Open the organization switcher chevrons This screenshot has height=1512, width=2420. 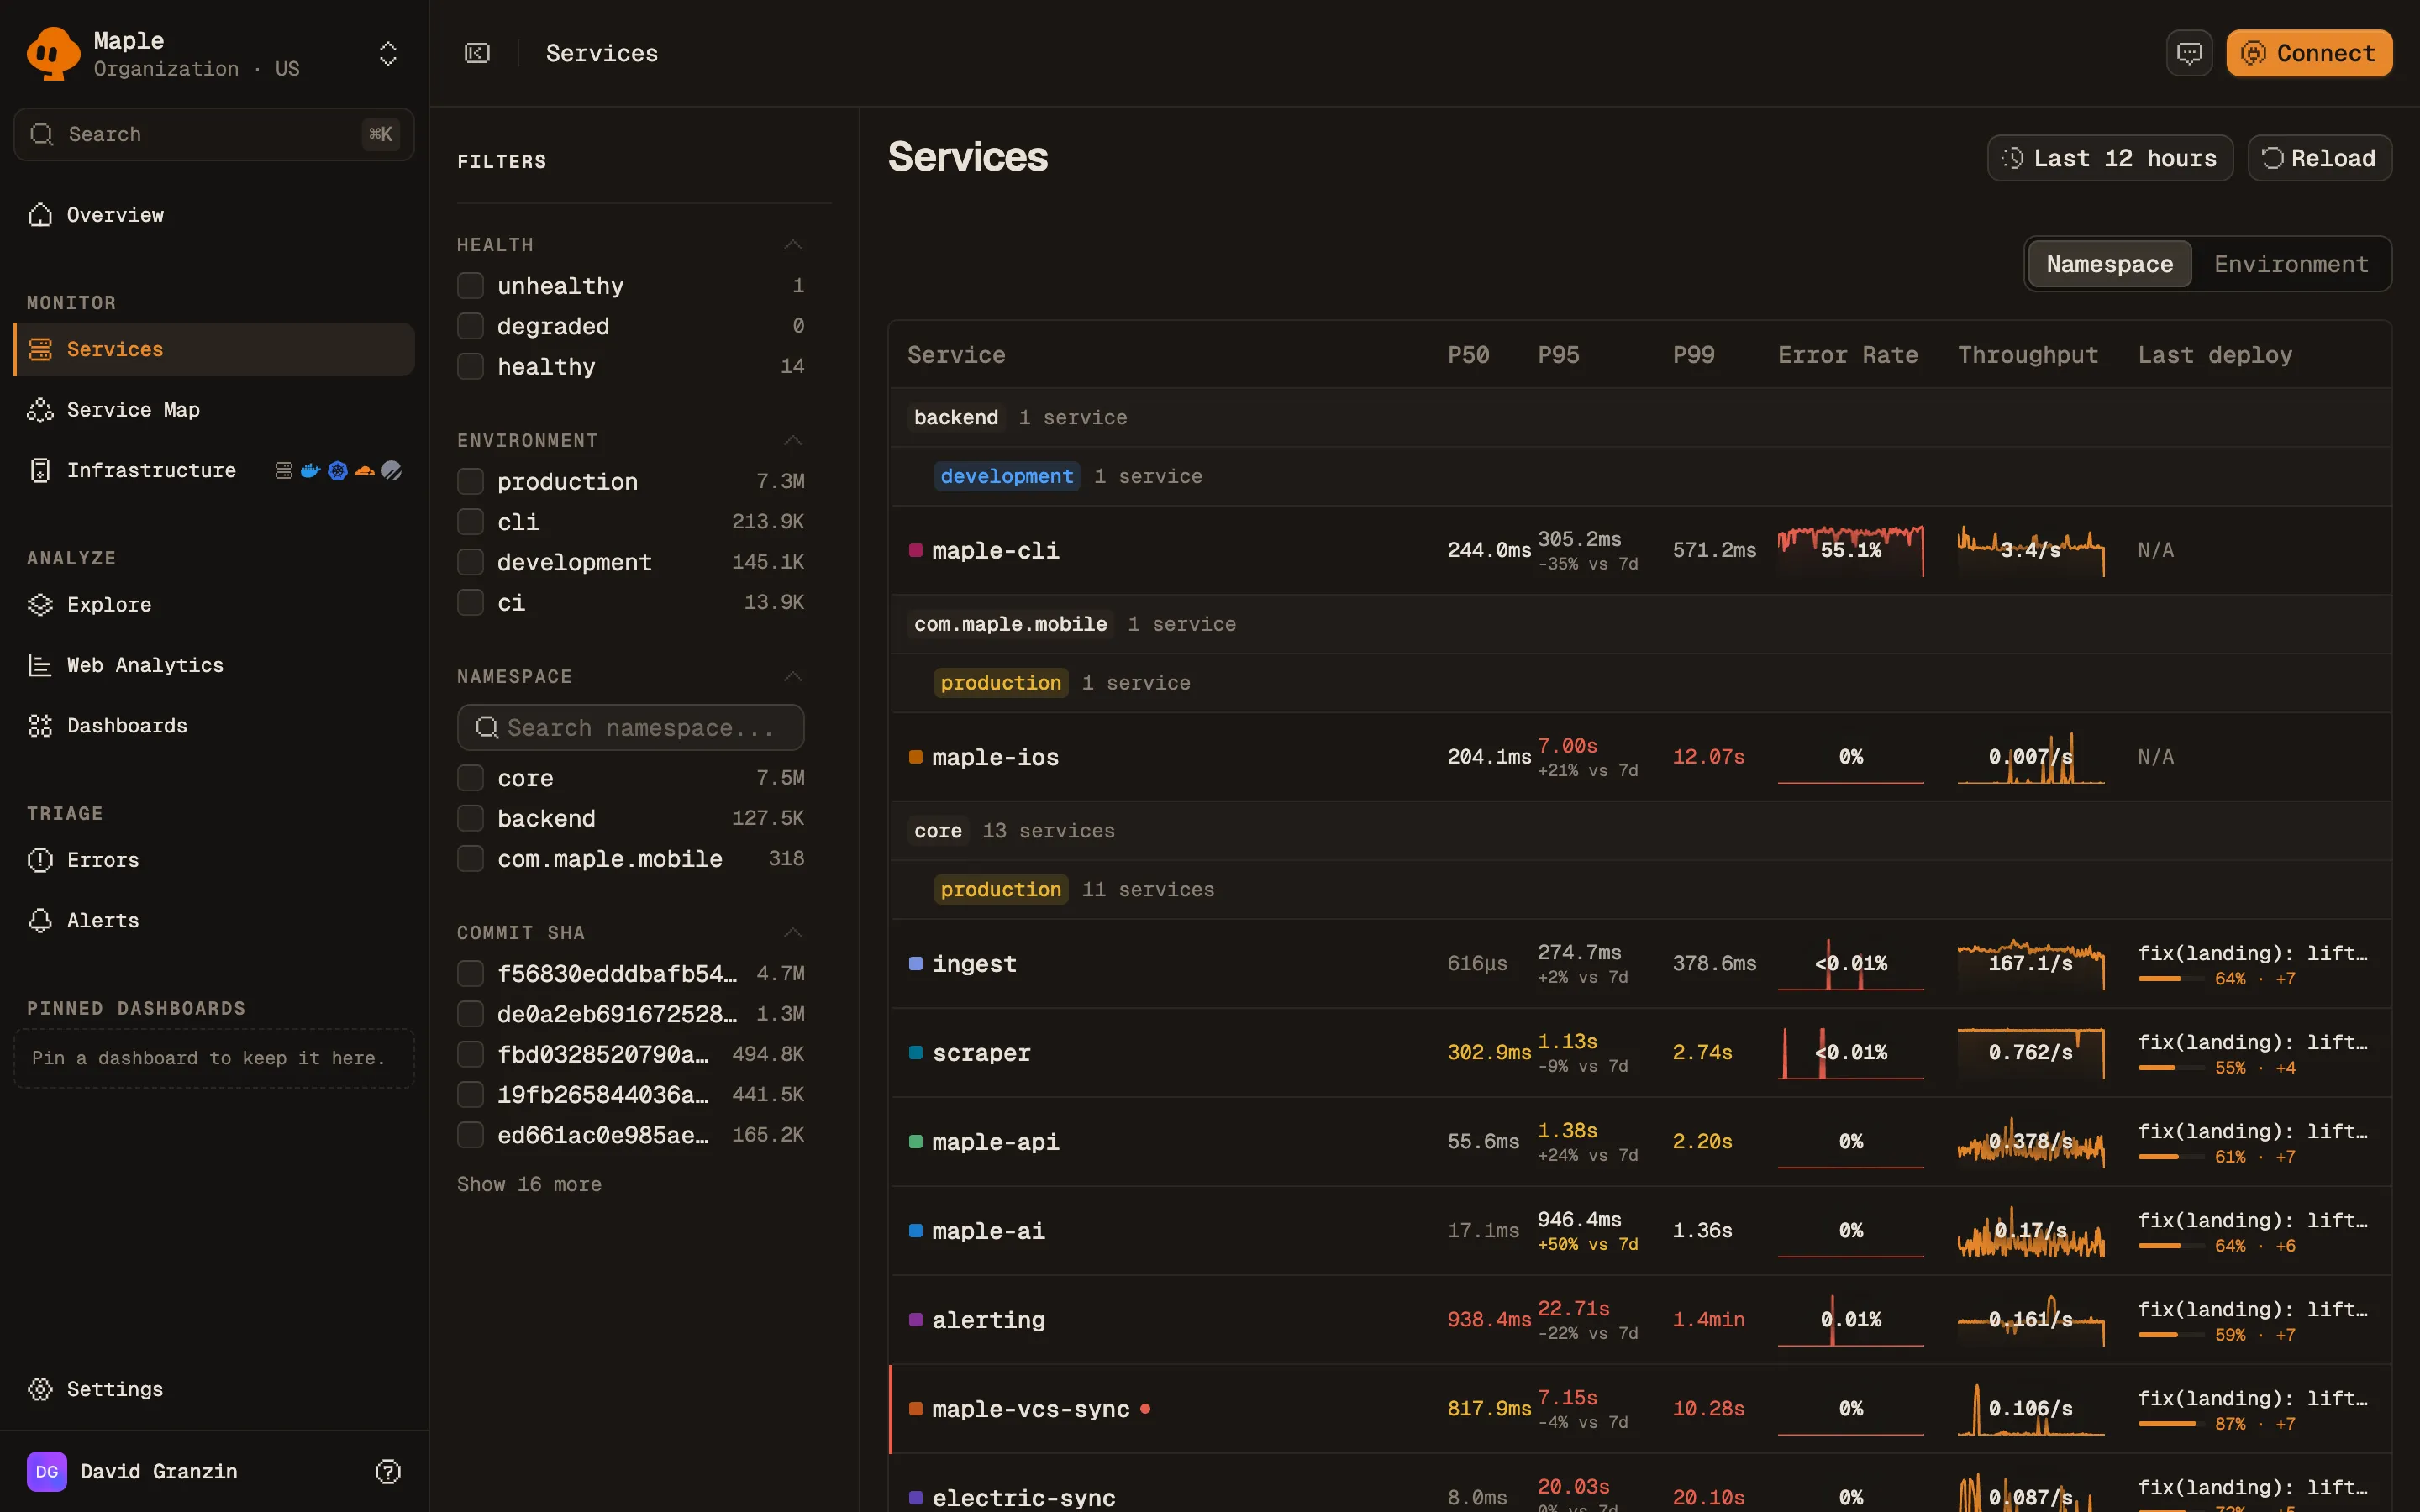point(388,53)
